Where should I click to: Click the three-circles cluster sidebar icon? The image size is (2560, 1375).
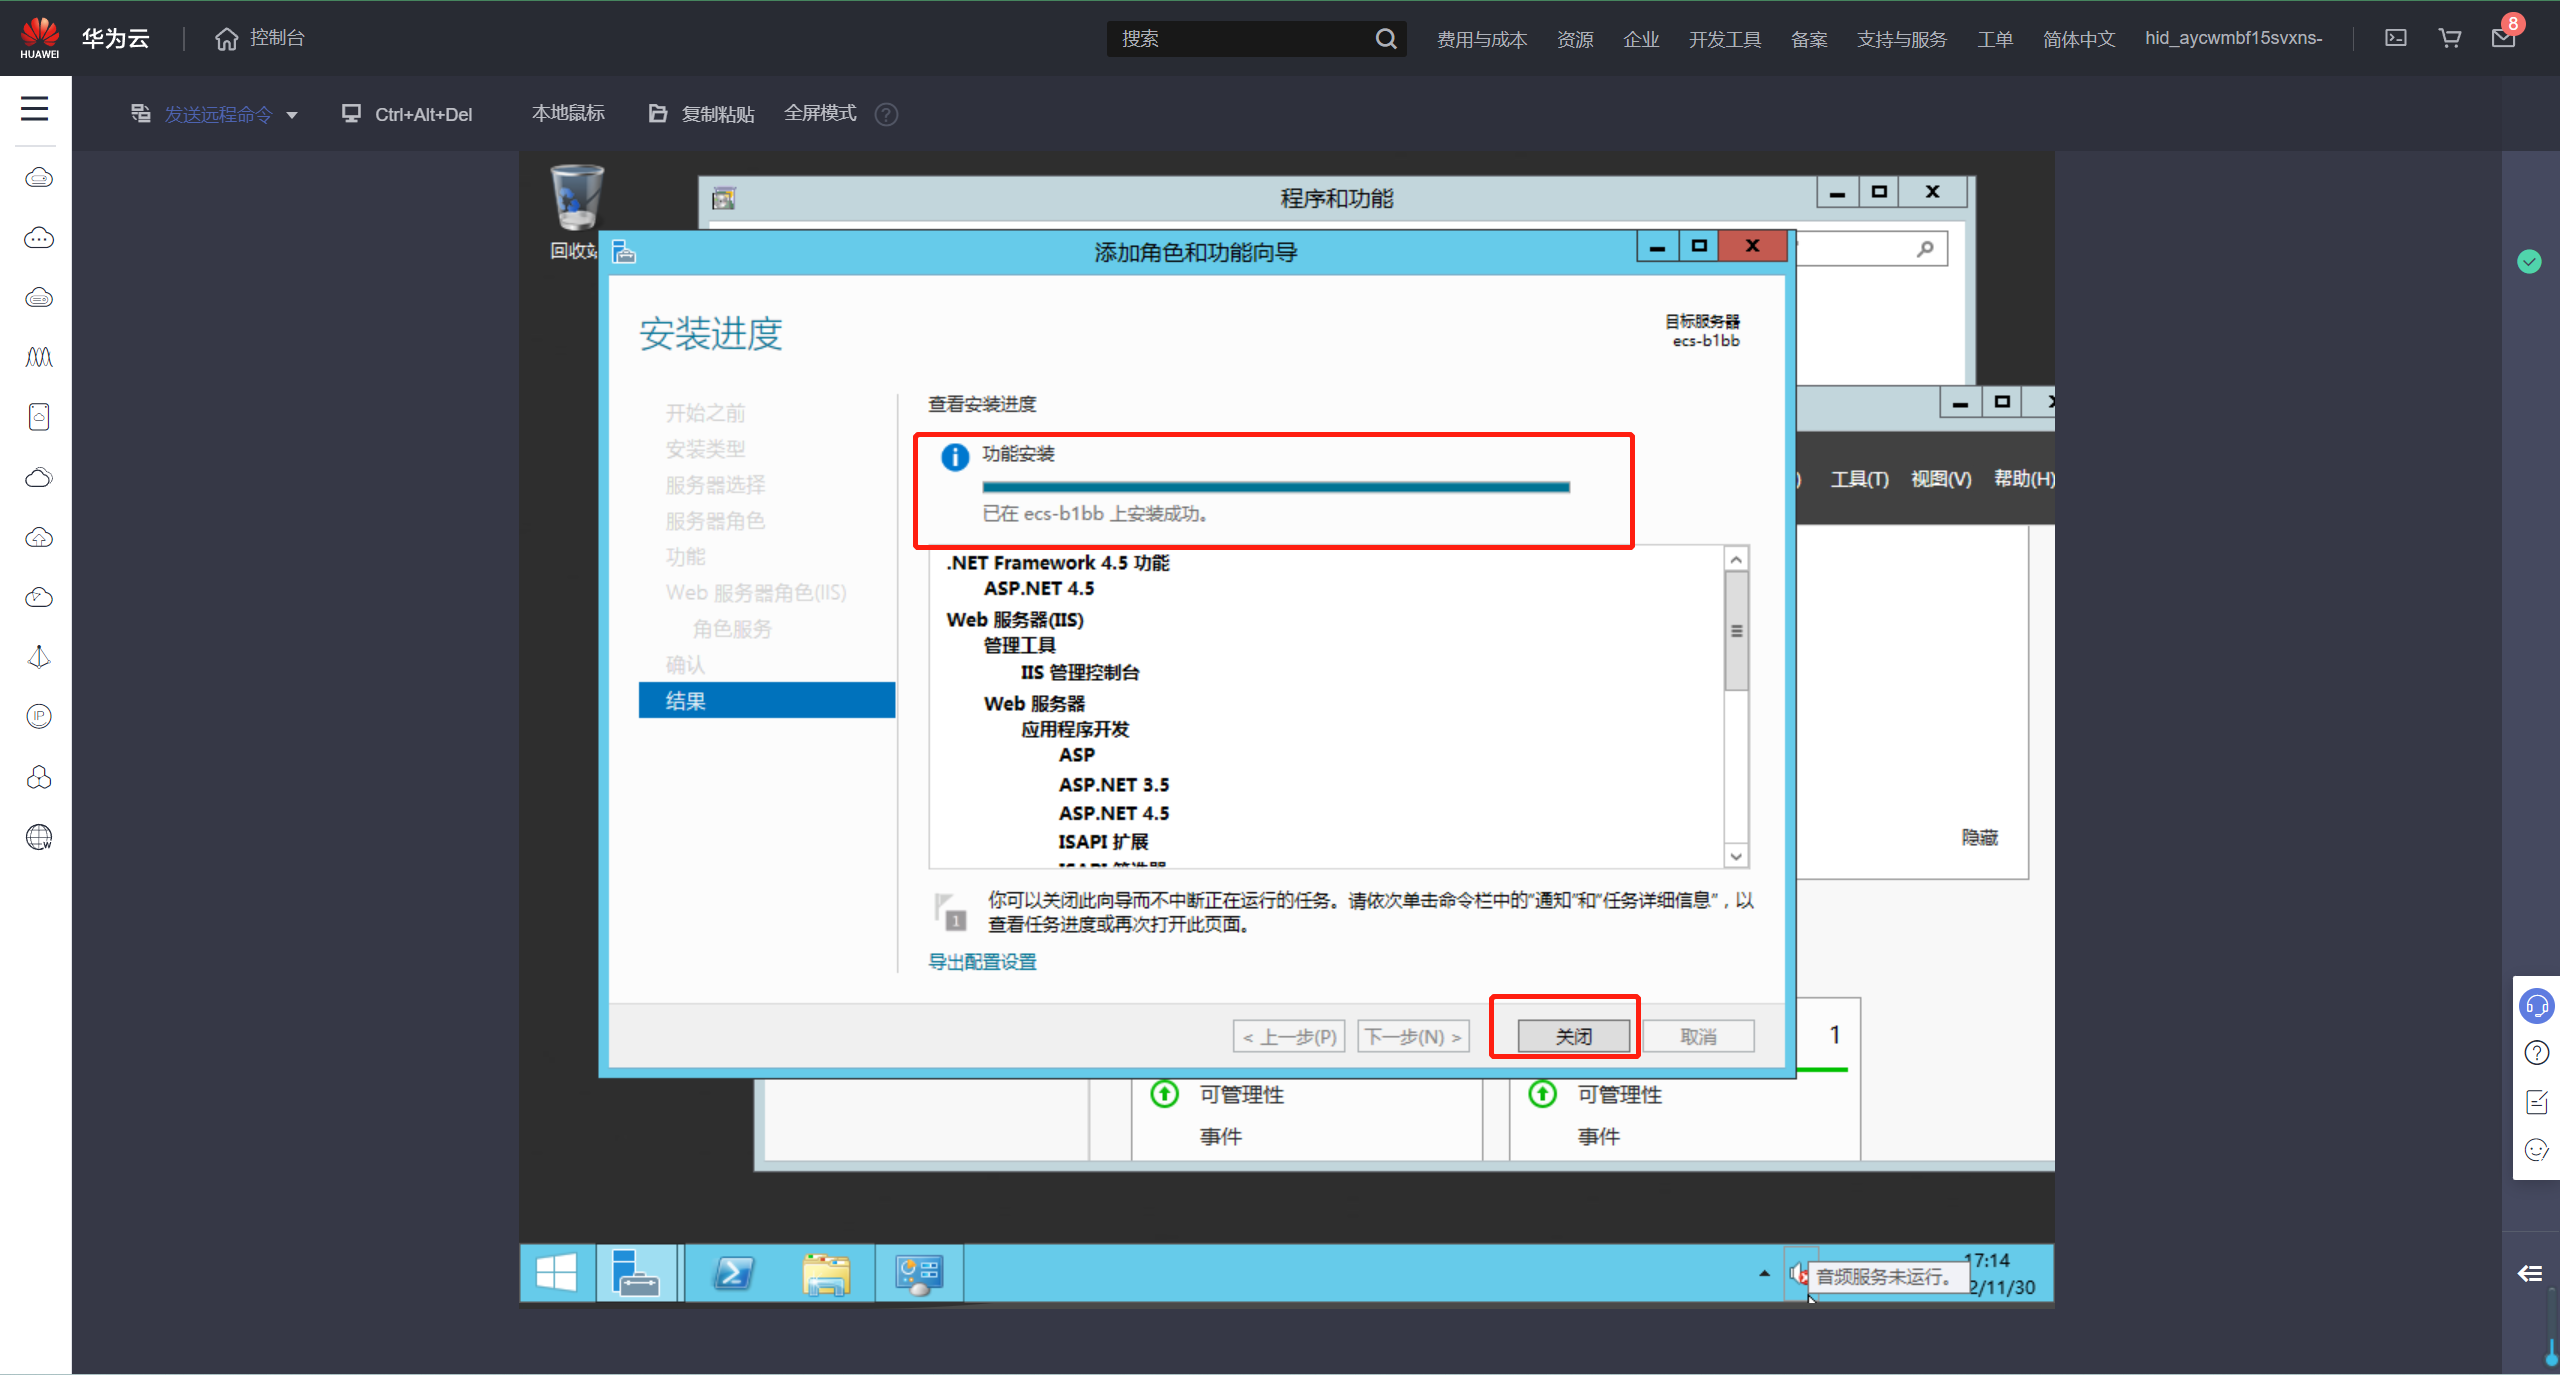39,777
